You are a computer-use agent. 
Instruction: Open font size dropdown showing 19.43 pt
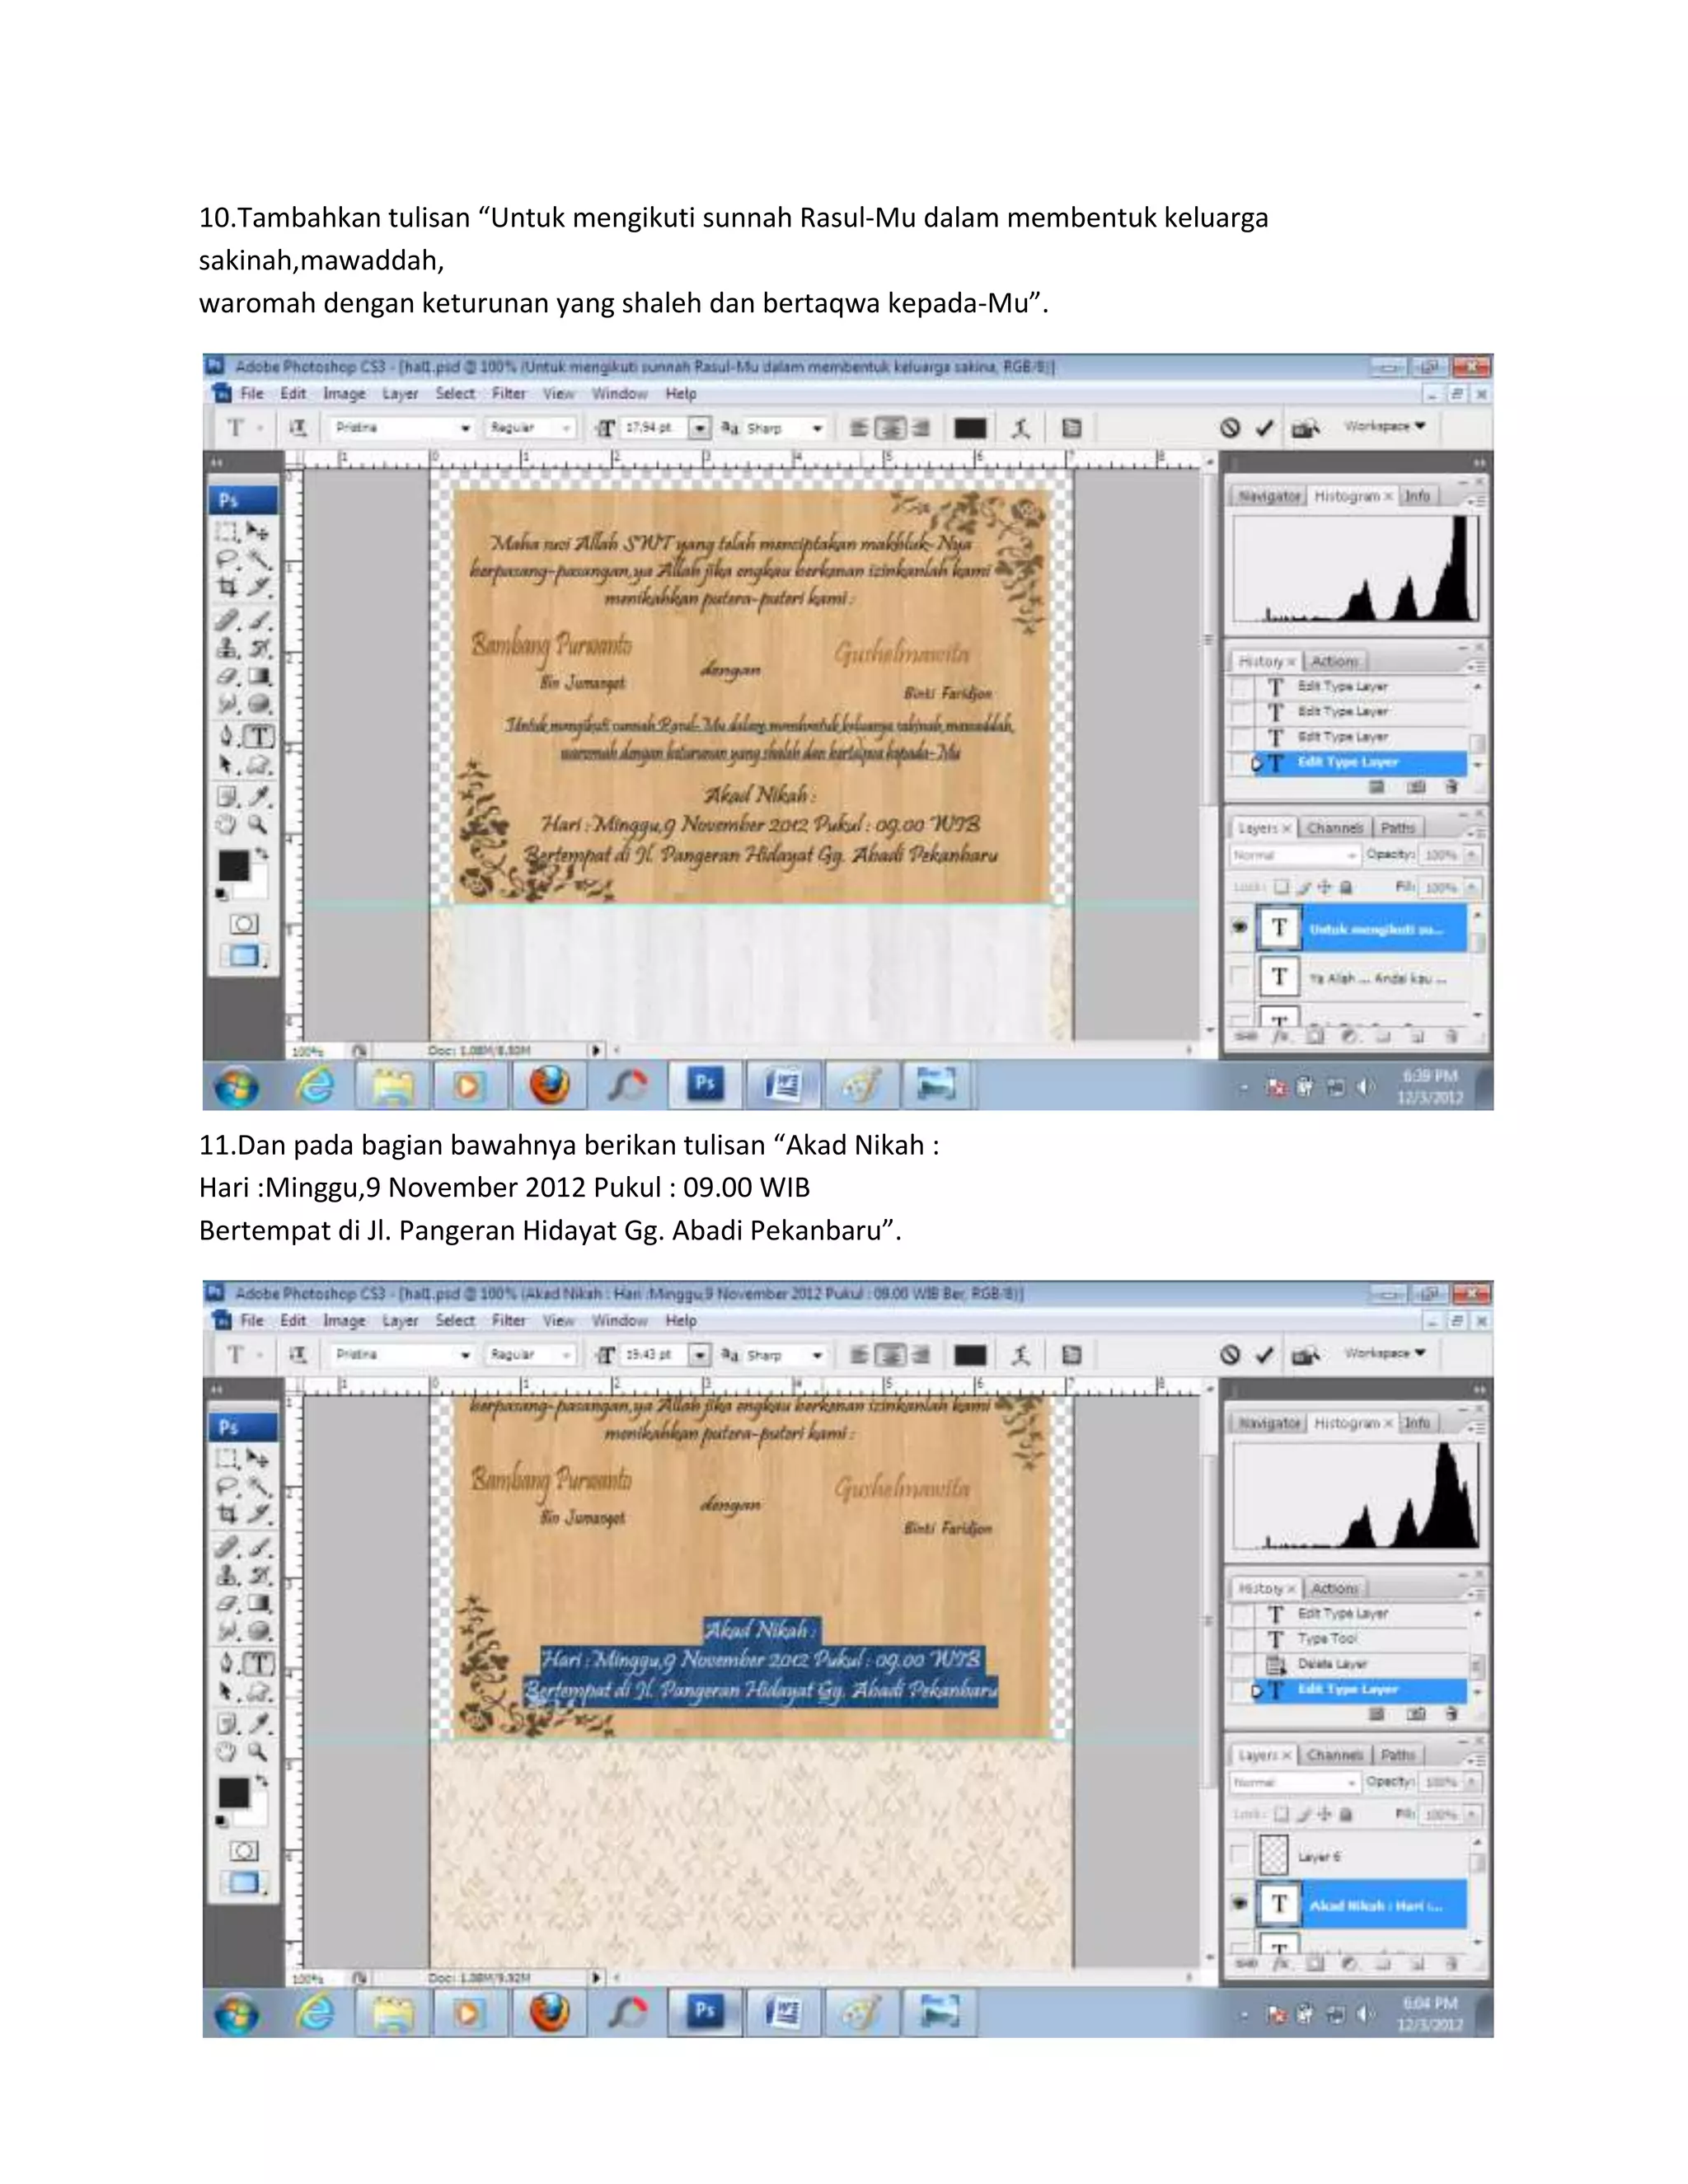700,1355
